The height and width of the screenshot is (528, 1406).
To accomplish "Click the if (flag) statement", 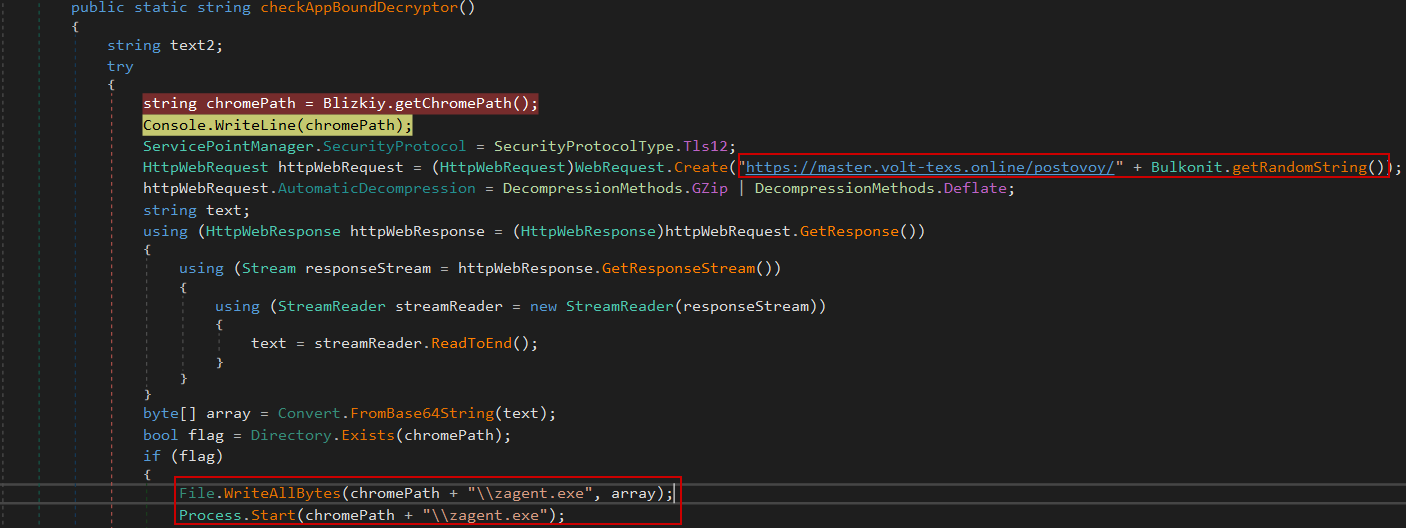I will tap(183, 456).
